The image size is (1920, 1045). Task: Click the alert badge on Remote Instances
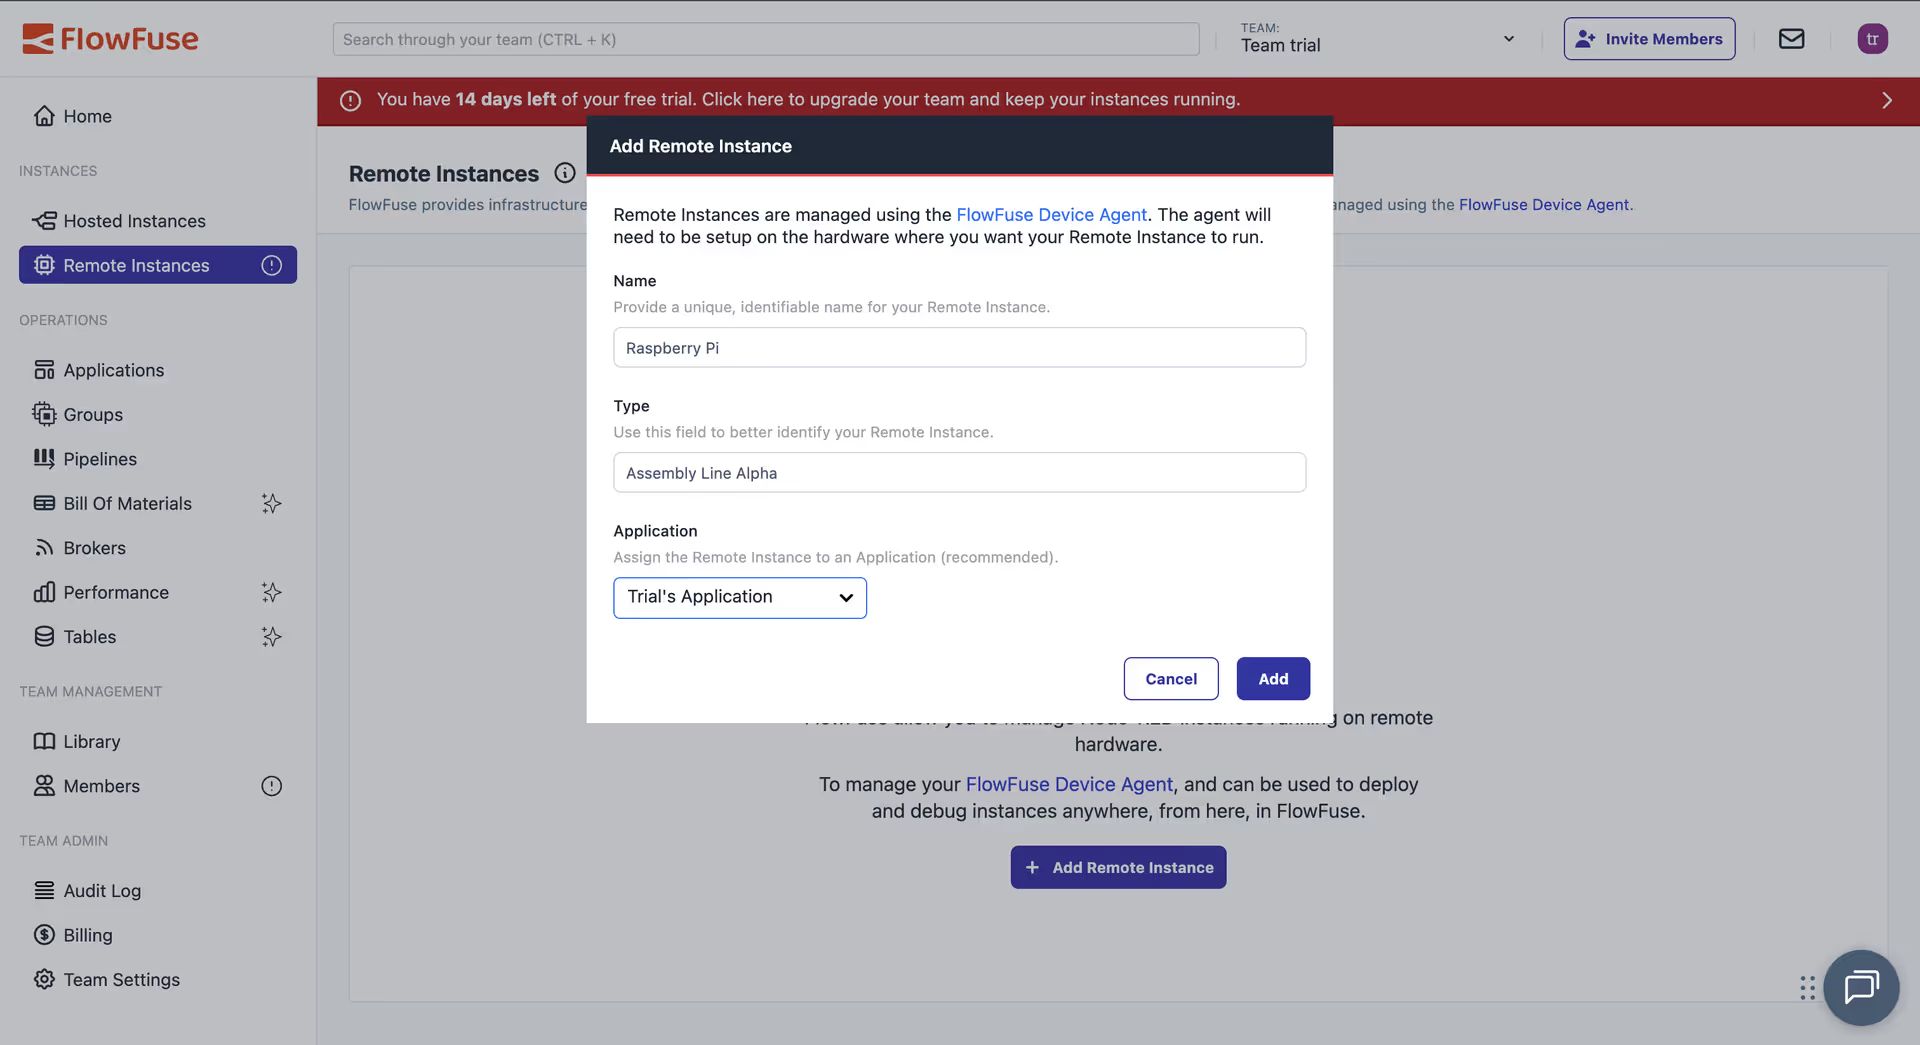point(271,265)
